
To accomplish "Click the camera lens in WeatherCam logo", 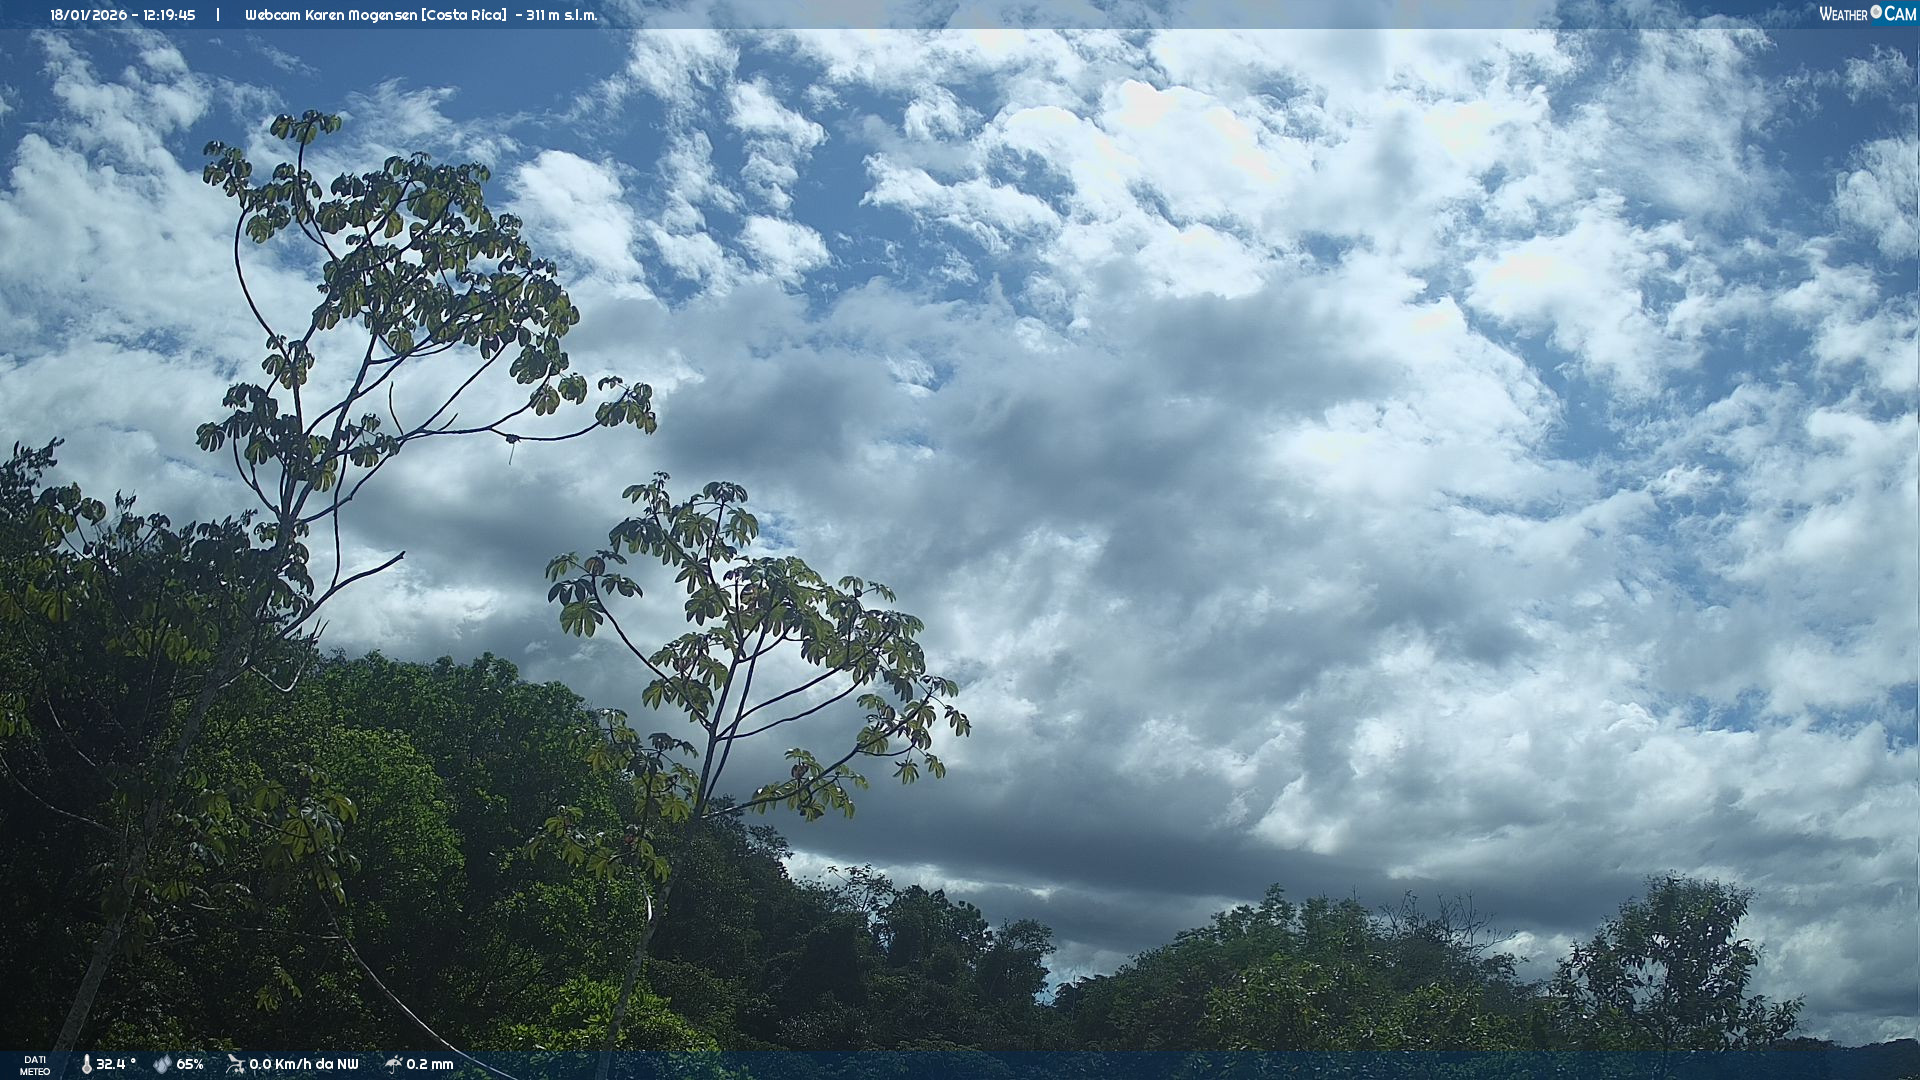I will click(1876, 12).
